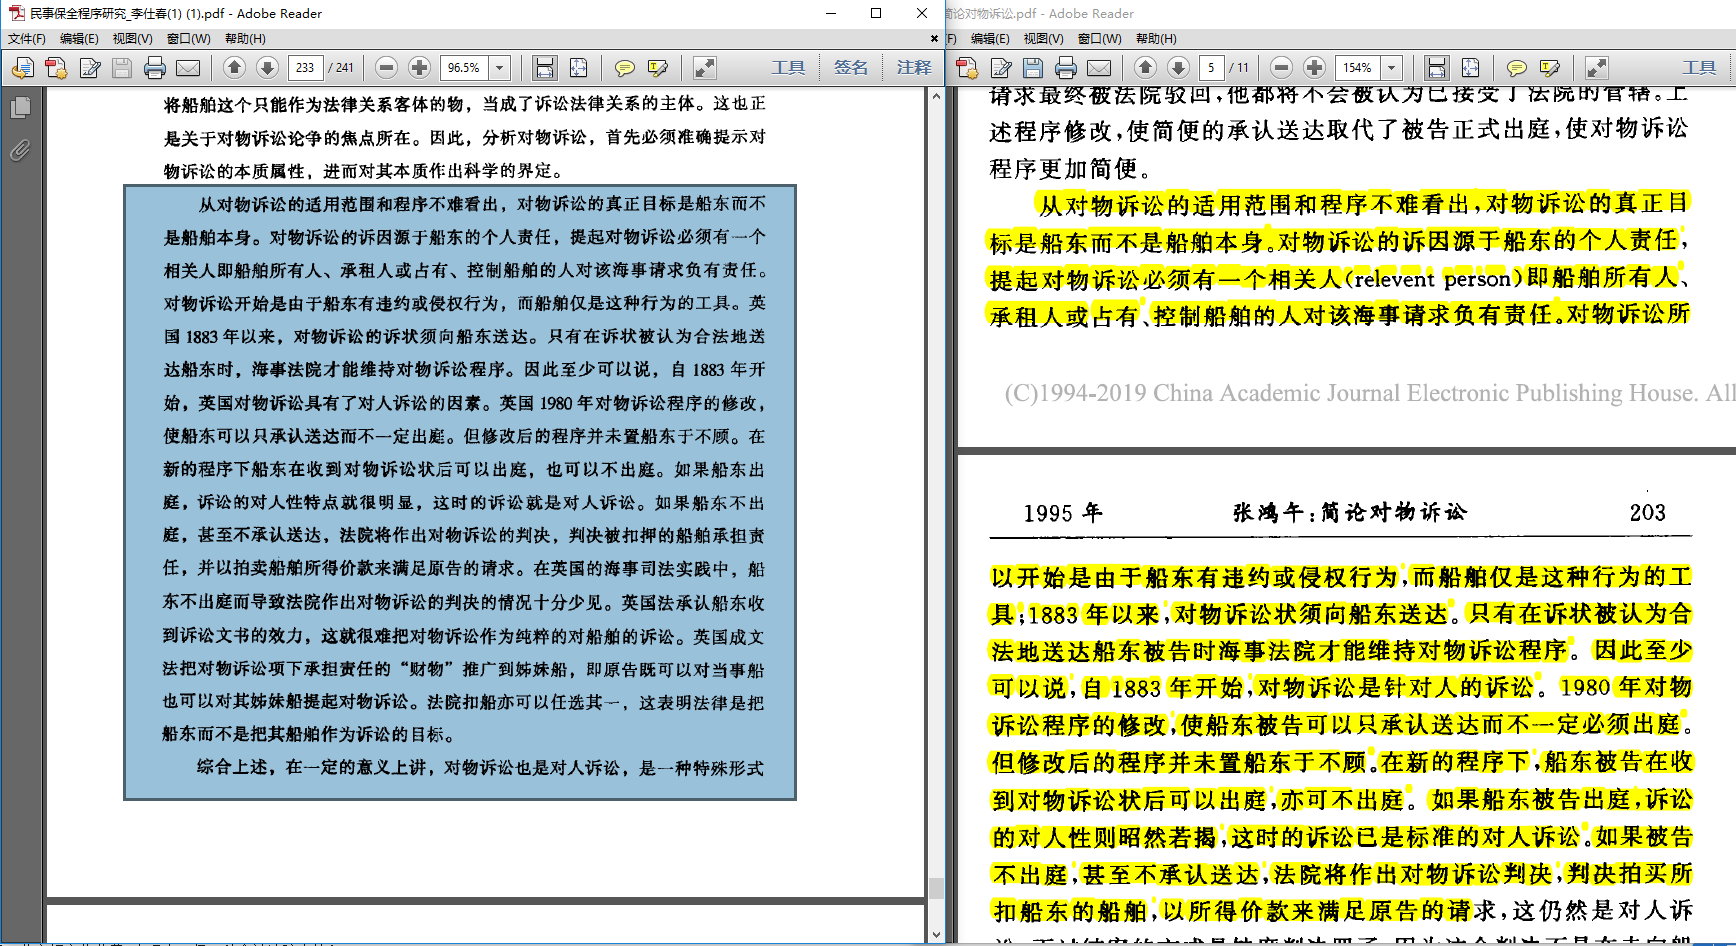The height and width of the screenshot is (946, 1736).
Task: Expand the 96.5% zoom dropdown
Action: tap(500, 68)
